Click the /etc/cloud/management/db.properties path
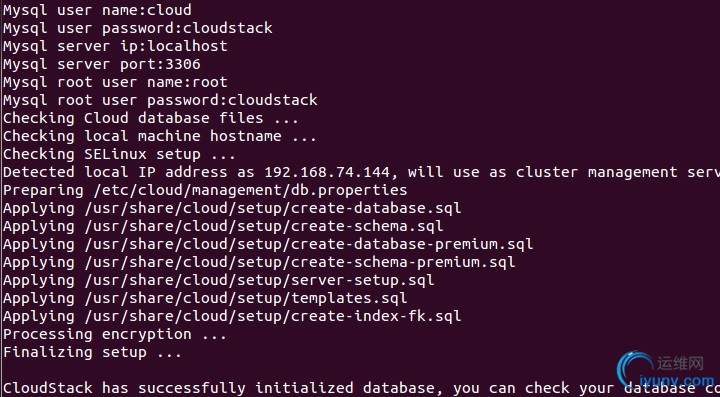Image resolution: width=720 pixels, height=397 pixels. [x=246, y=190]
